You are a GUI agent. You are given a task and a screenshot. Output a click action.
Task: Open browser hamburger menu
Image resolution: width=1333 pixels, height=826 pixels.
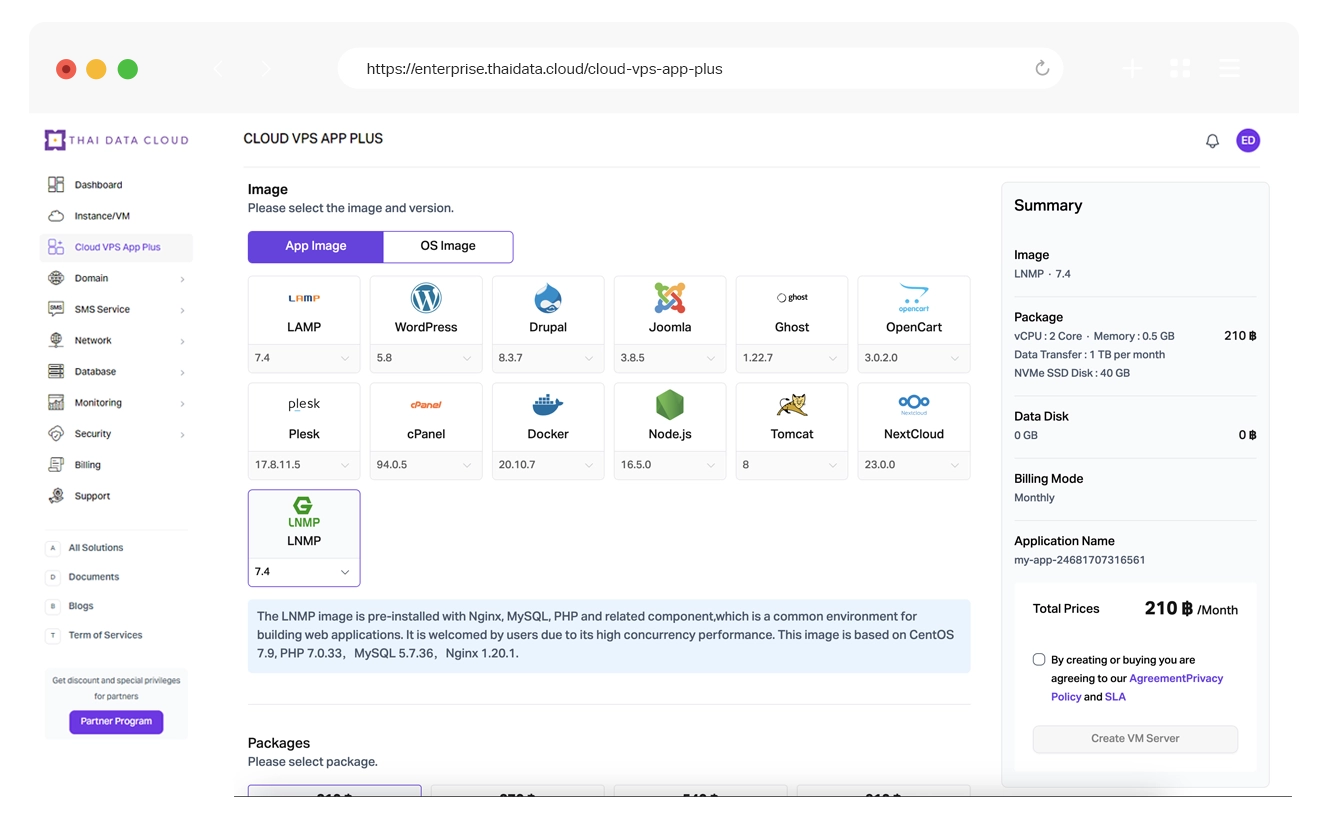1229,68
